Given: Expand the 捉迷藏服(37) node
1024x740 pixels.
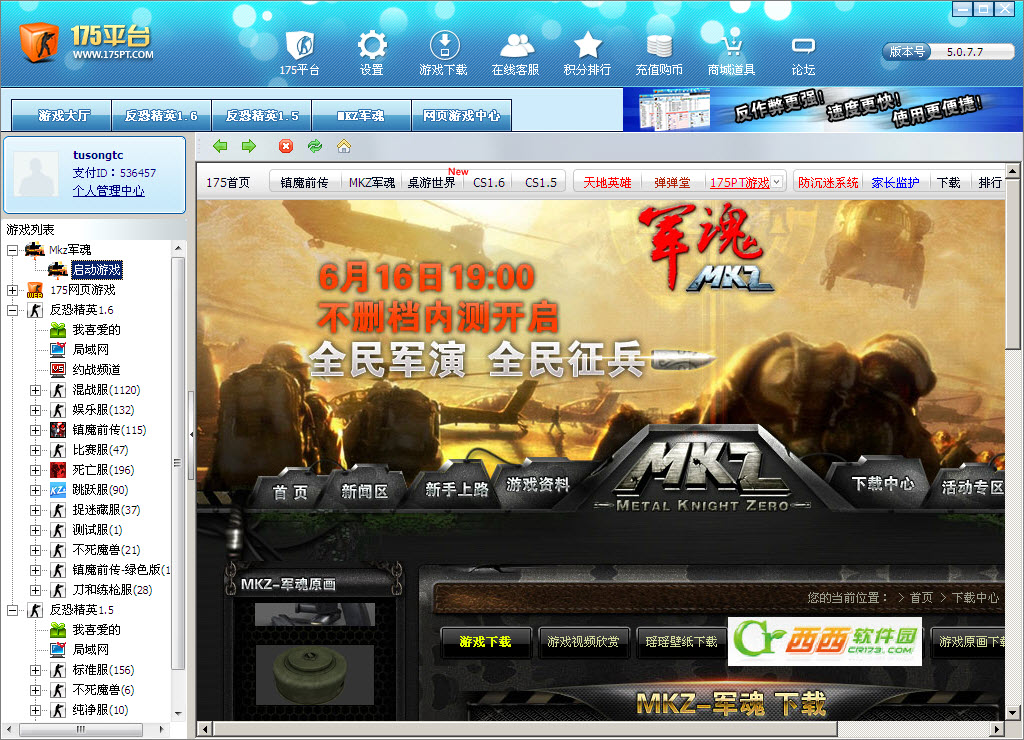Looking at the screenshot, I should (35, 510).
